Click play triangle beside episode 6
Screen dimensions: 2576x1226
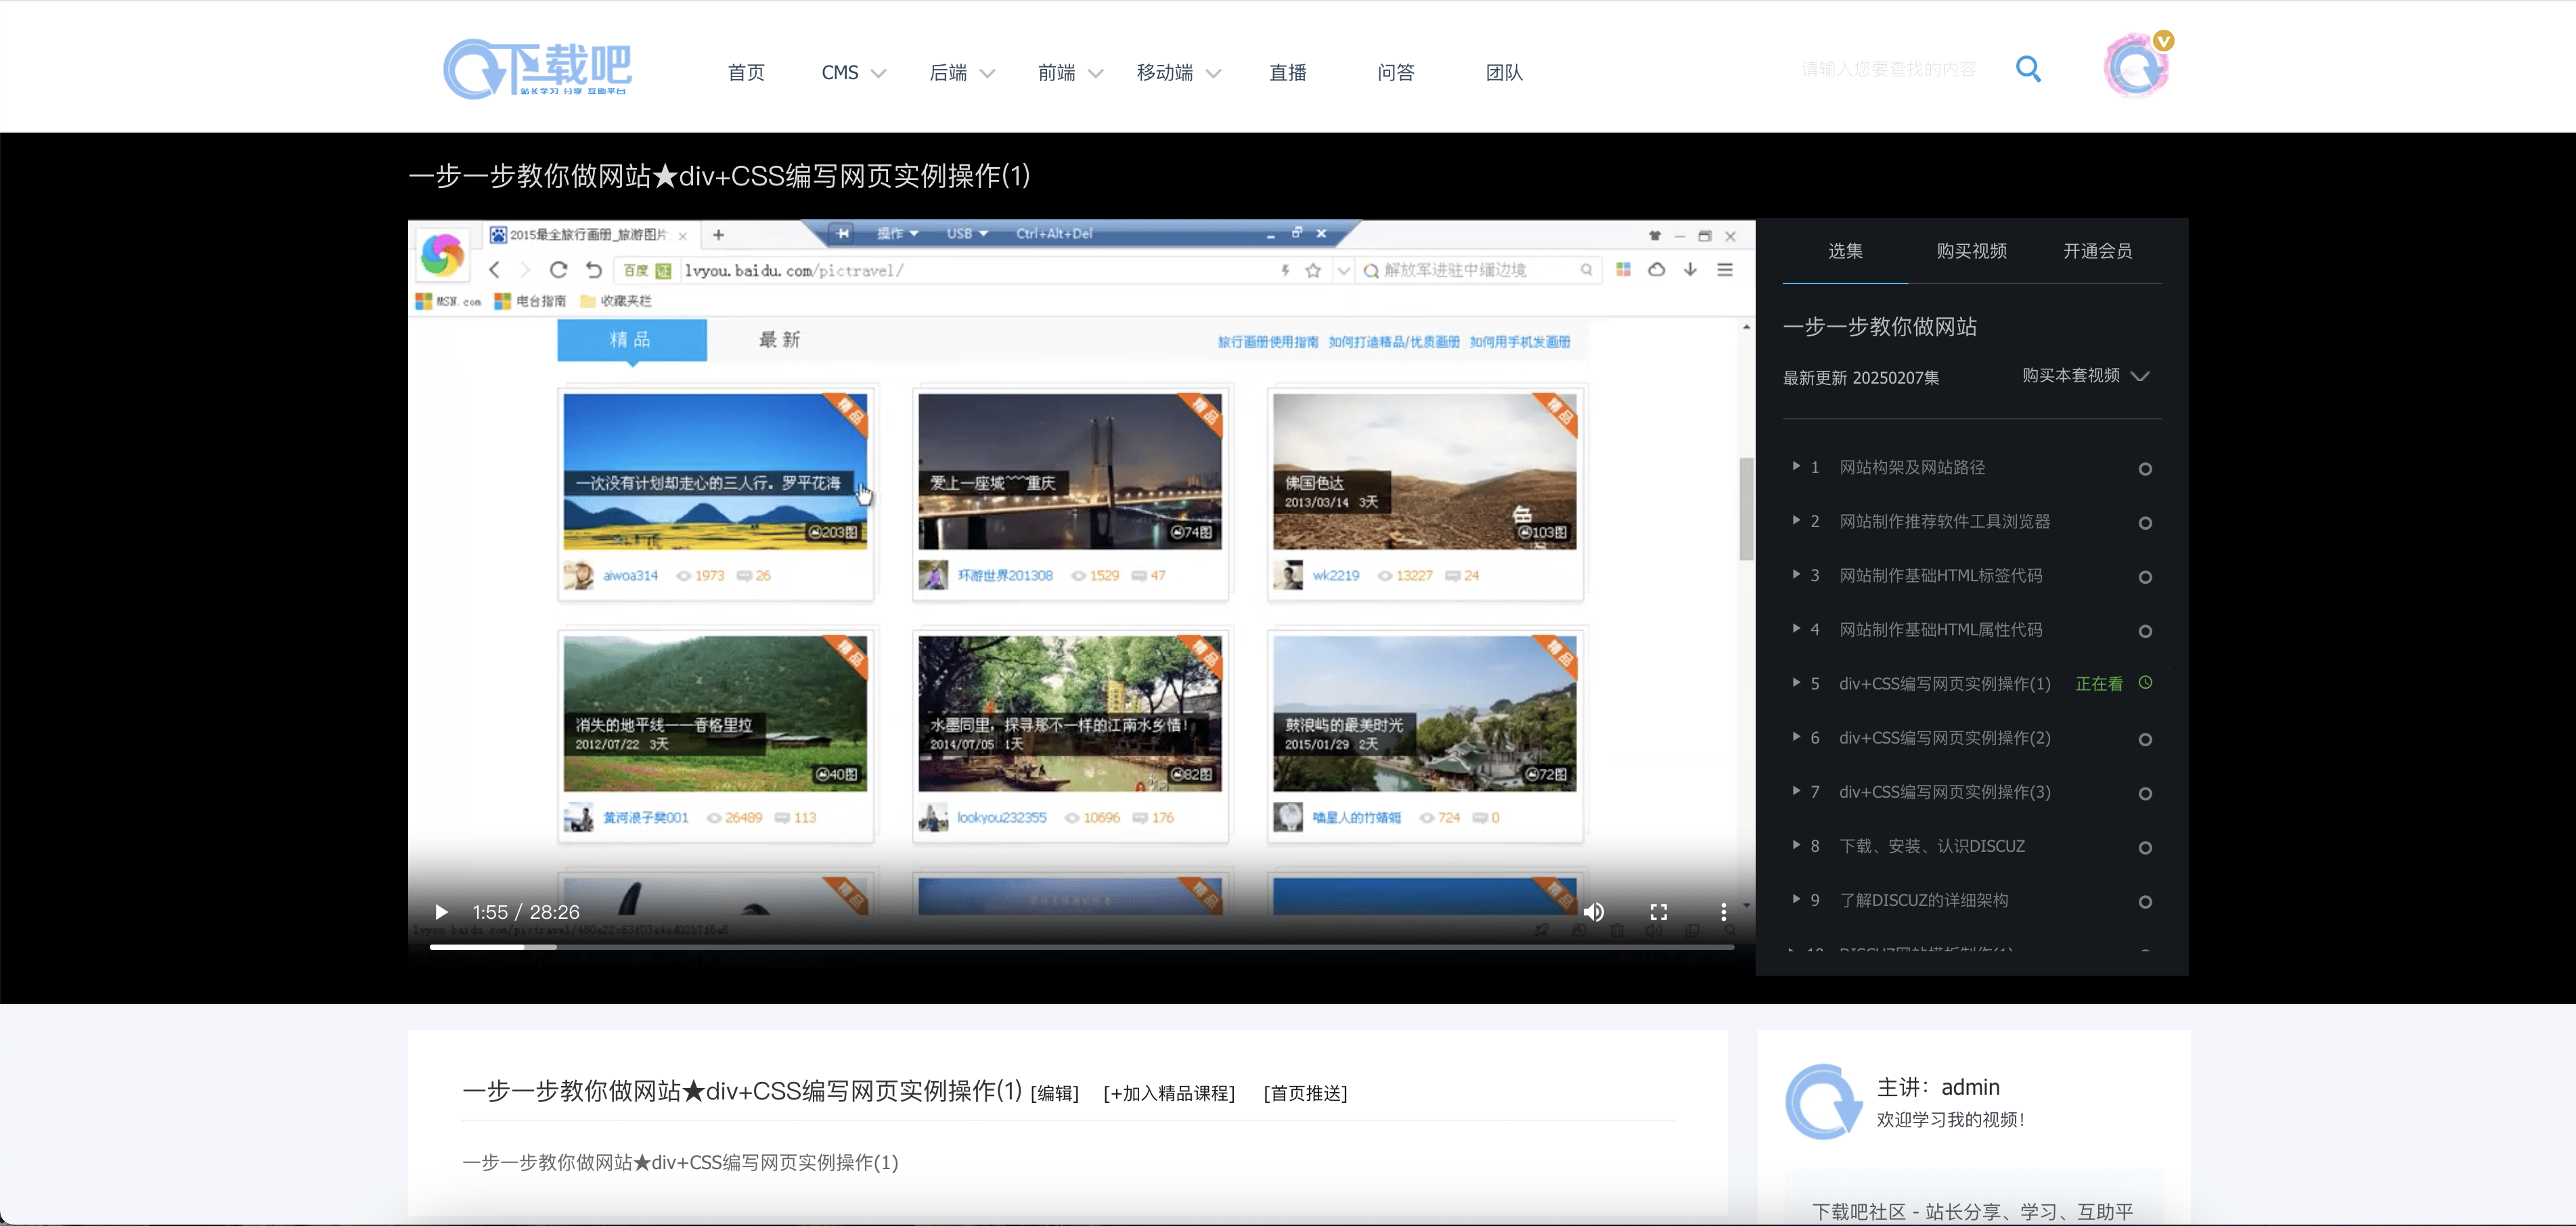[x=1796, y=736]
